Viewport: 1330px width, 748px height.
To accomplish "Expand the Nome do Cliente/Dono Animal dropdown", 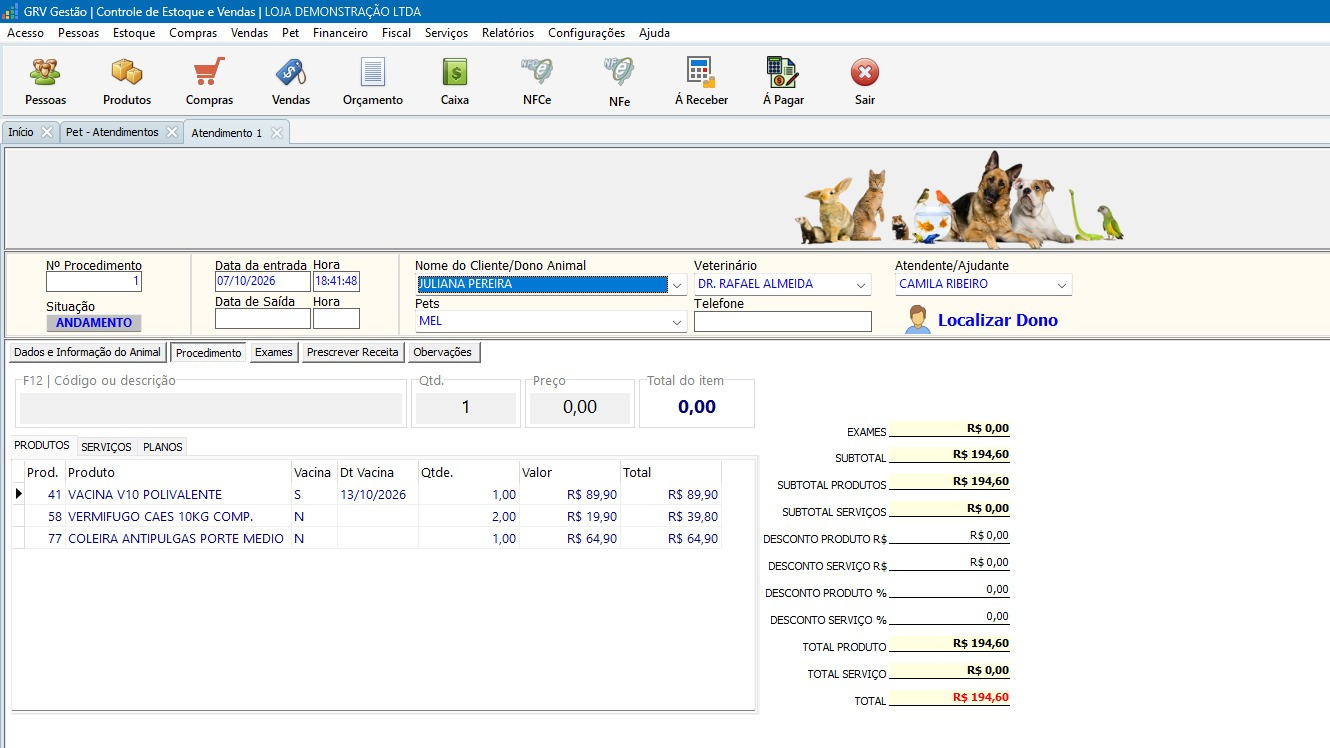I will click(x=677, y=285).
